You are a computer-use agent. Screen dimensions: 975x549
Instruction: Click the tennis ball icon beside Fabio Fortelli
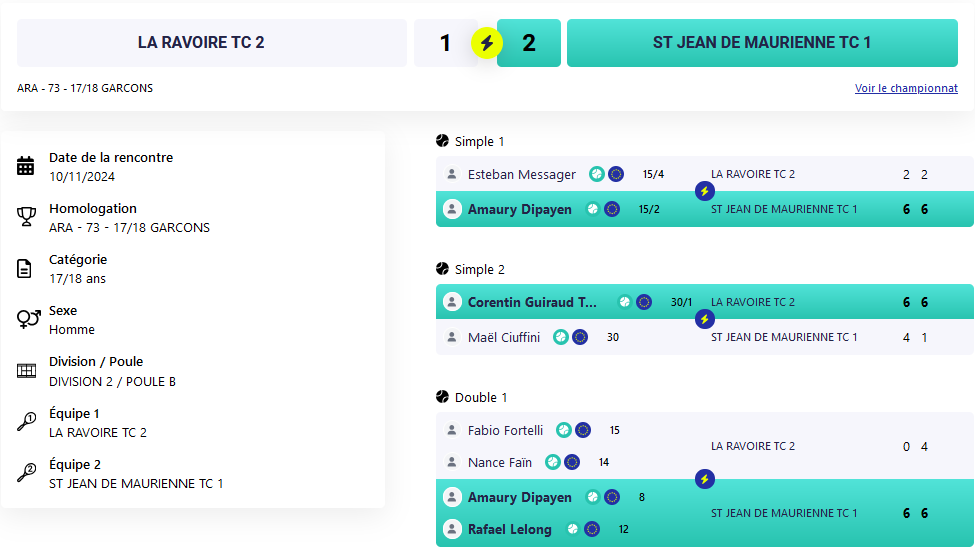pos(564,430)
